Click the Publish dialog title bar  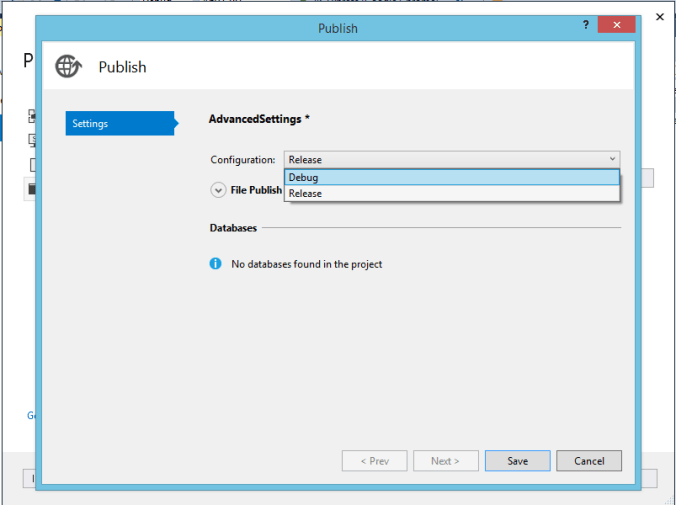(x=337, y=28)
